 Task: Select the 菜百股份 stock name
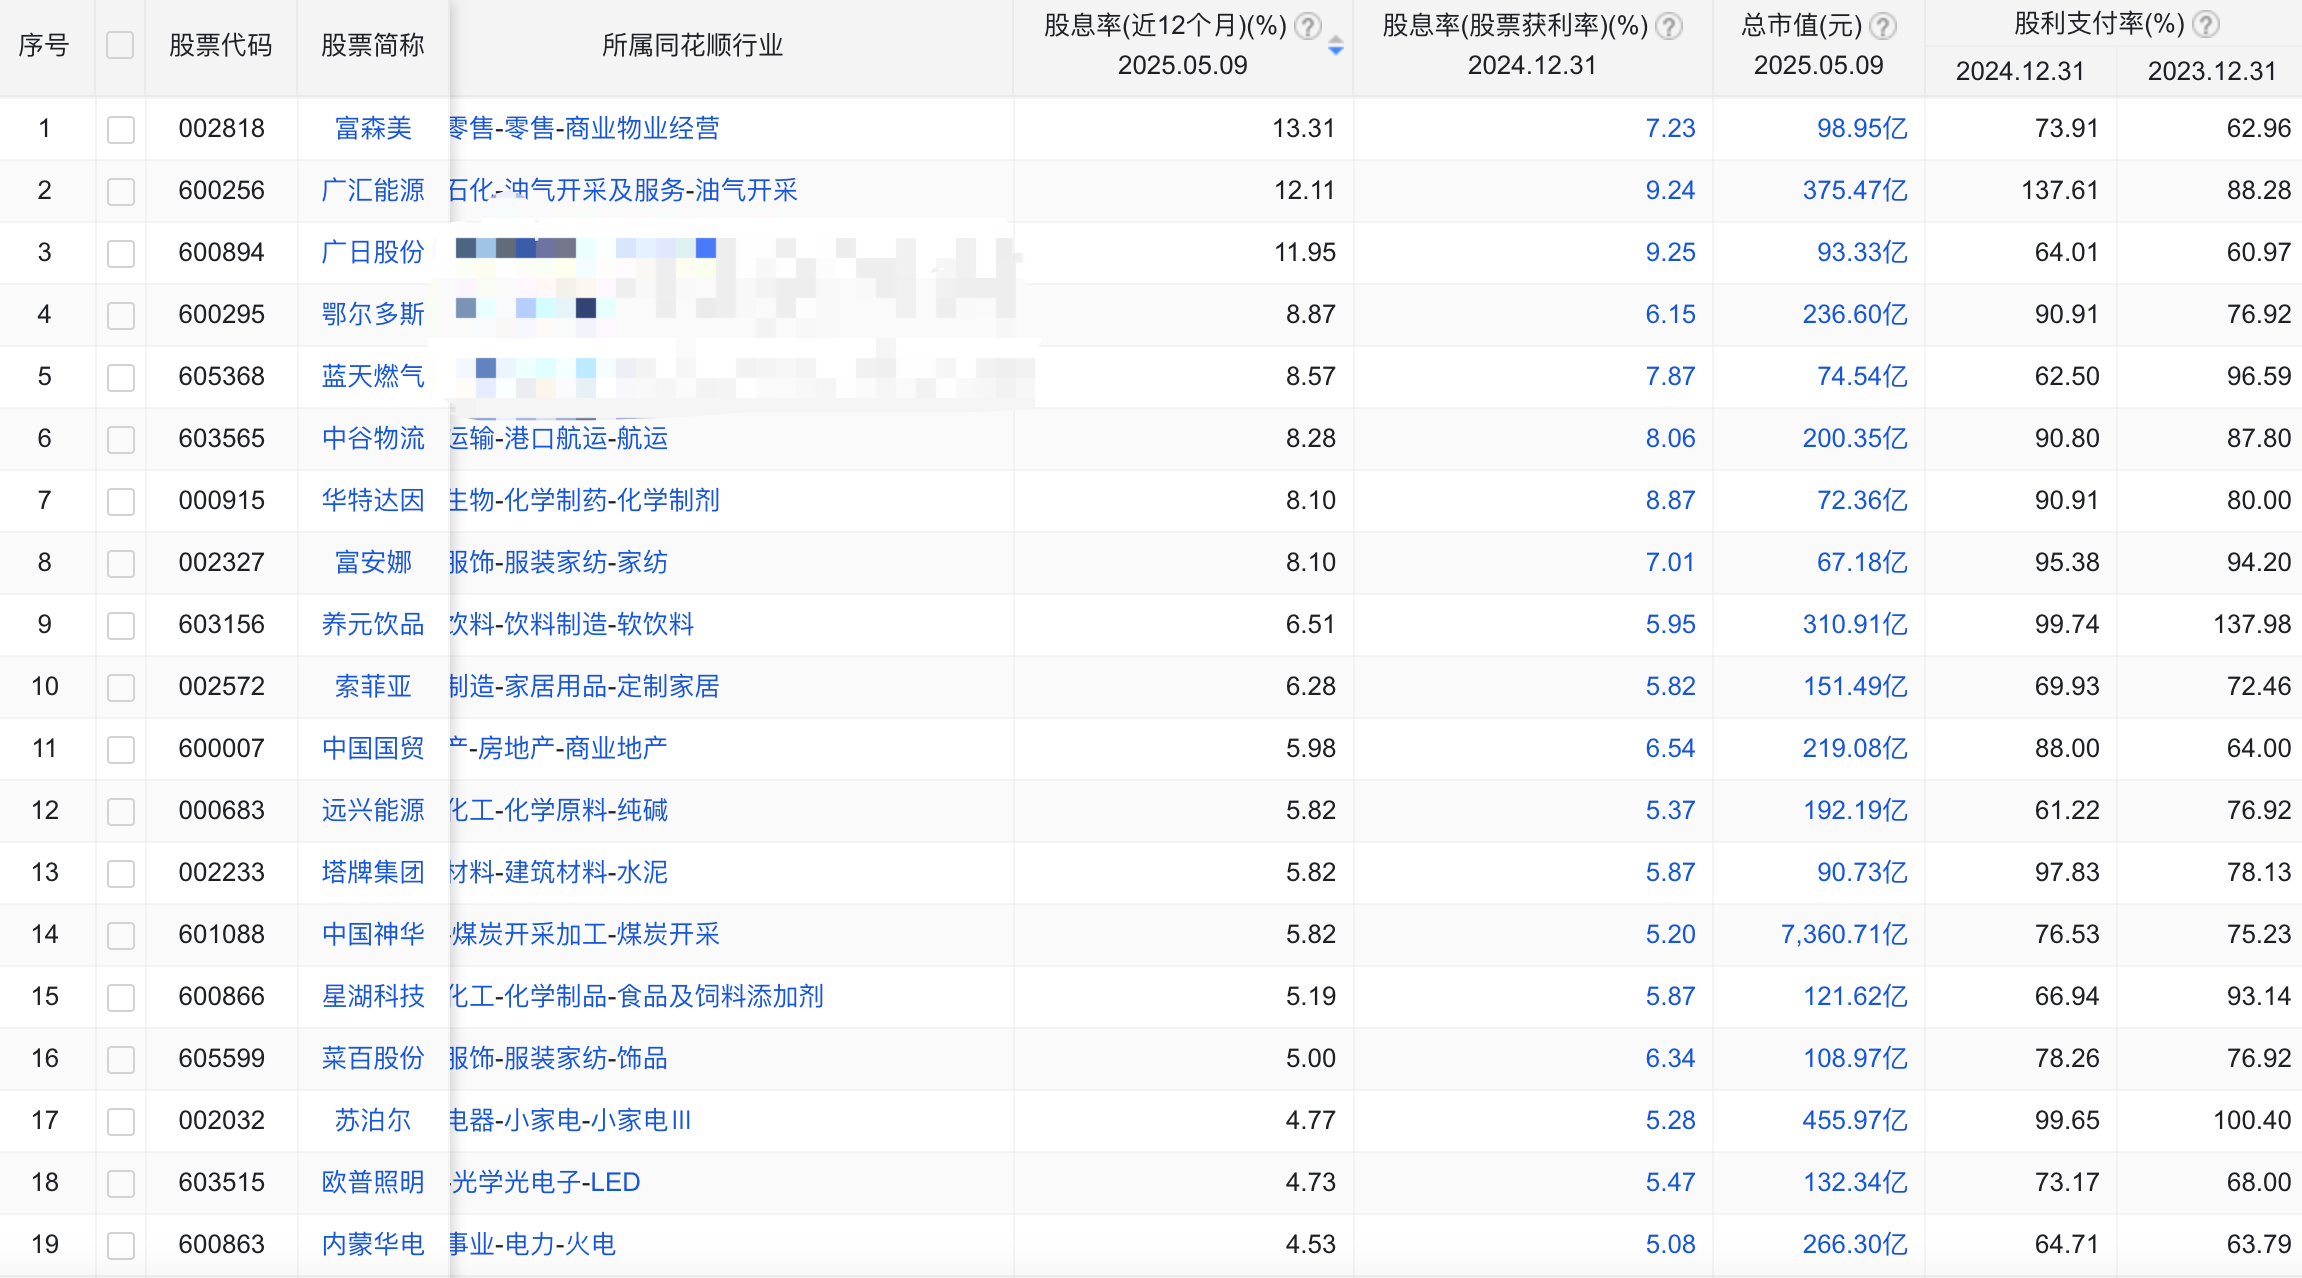[x=373, y=1058]
